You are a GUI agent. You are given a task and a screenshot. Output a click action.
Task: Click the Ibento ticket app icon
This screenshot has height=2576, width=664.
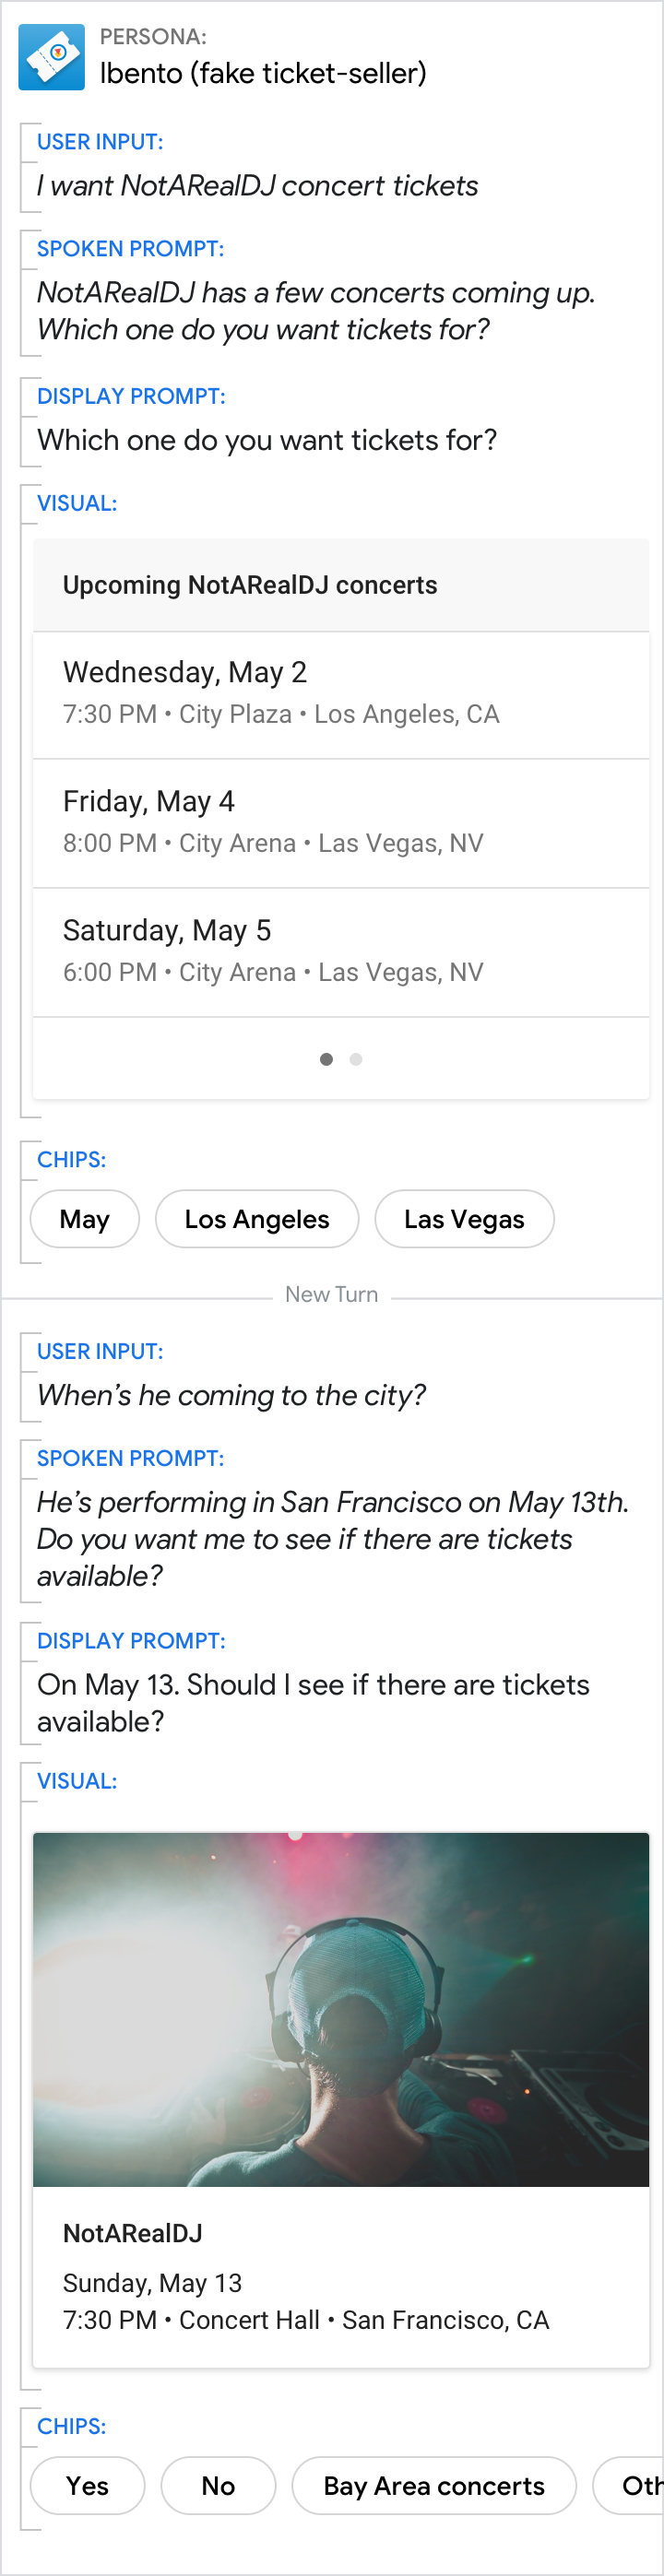click(x=52, y=58)
